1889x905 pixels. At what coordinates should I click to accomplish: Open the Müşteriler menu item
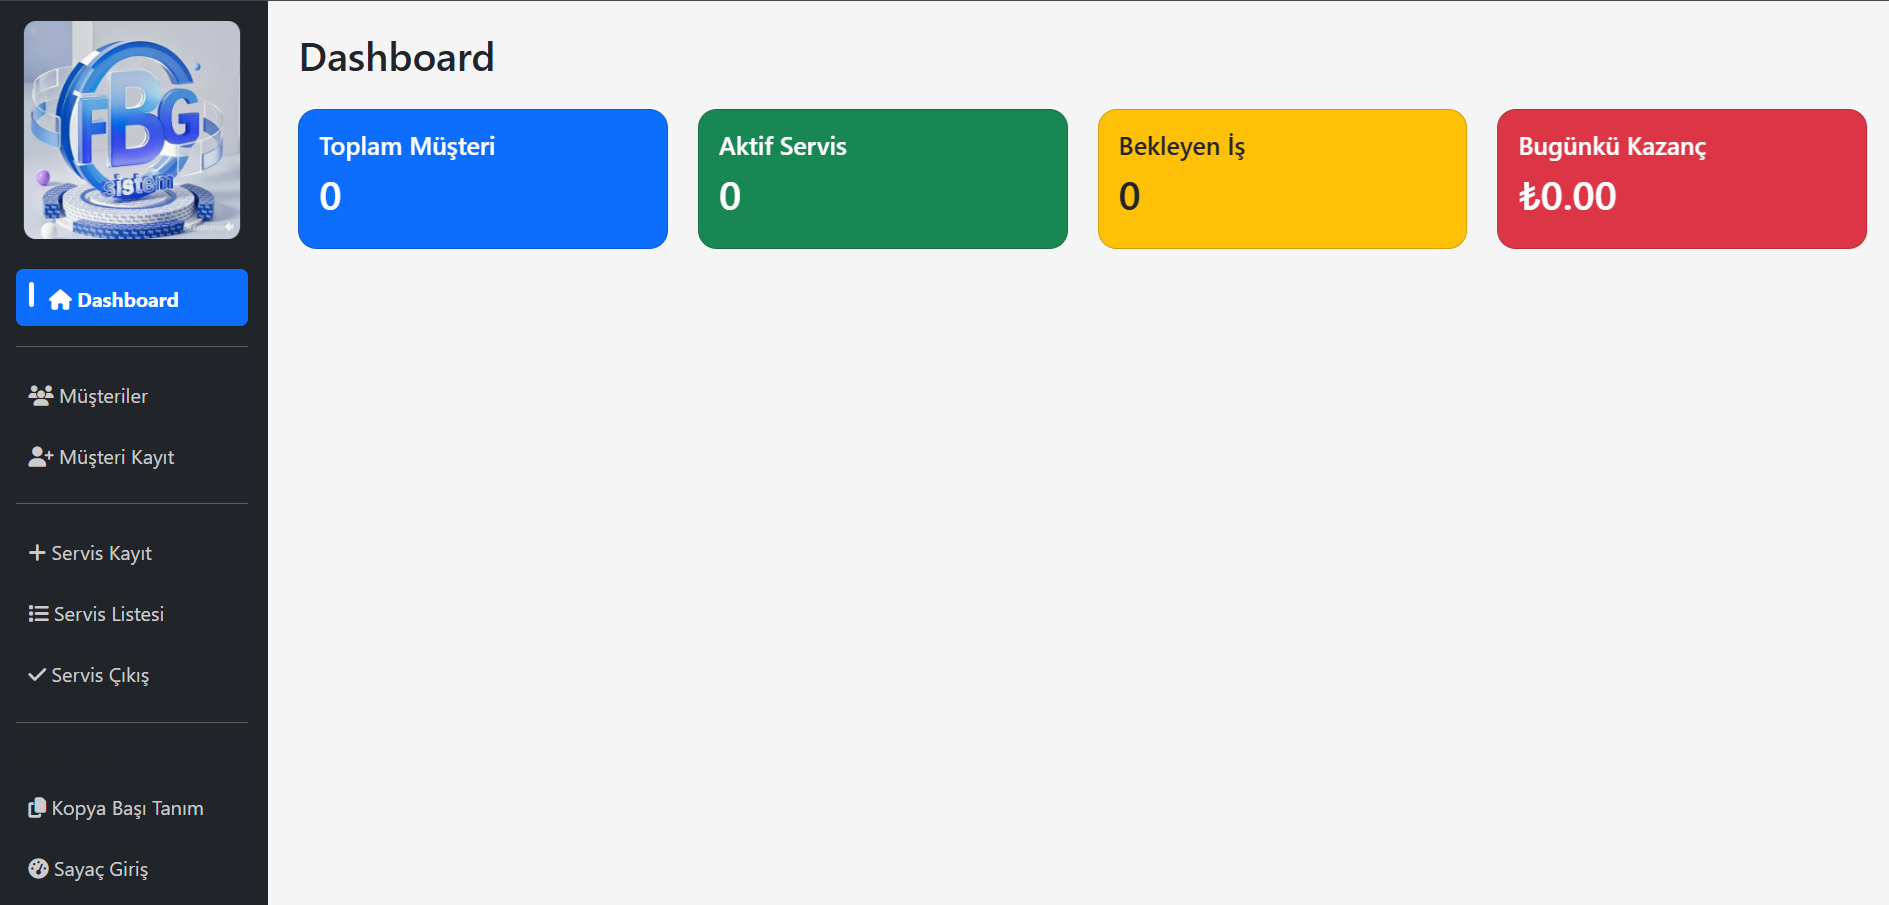coord(104,396)
